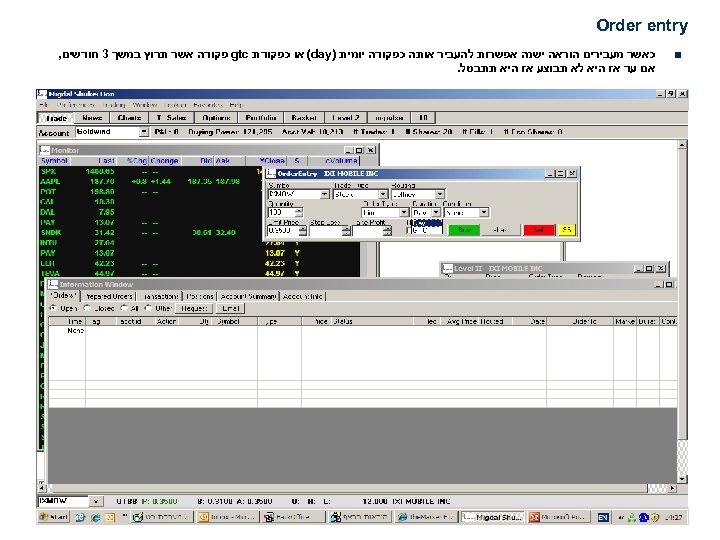The image size is (720, 540).
Task: Click the main window vertical scrollbar down arrow
Action: tap(682, 479)
